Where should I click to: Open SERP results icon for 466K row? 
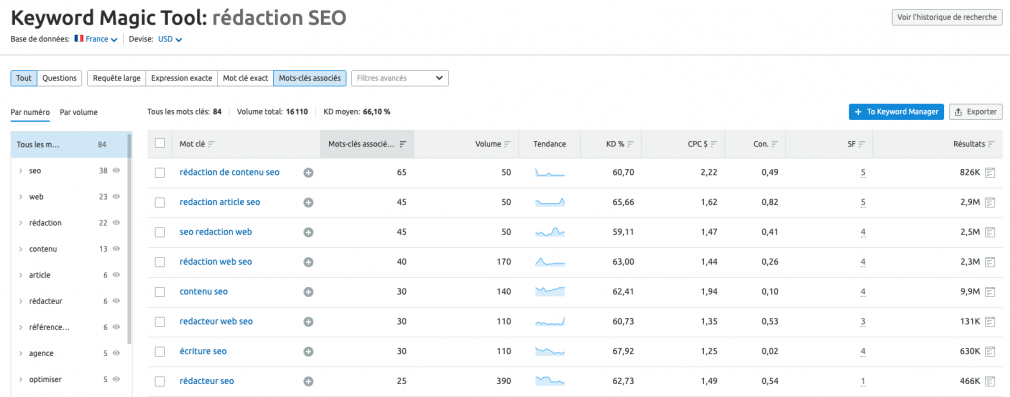point(991,382)
